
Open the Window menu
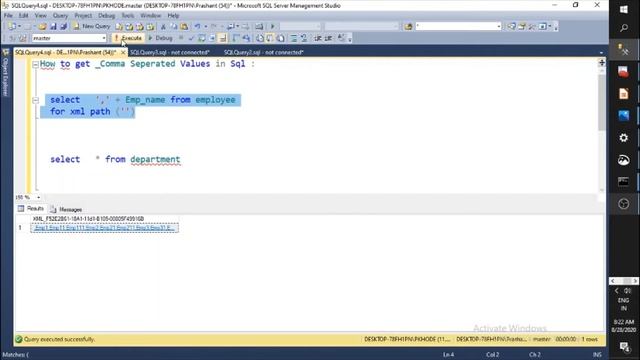(151, 16)
